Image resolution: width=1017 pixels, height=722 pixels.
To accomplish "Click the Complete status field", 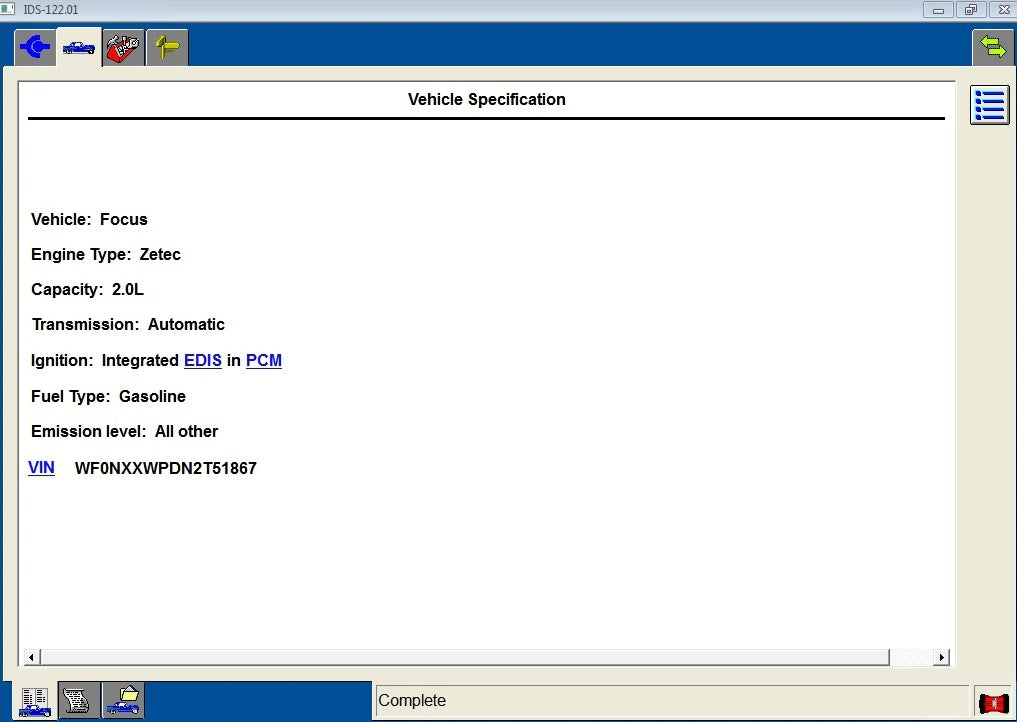I will click(670, 701).
